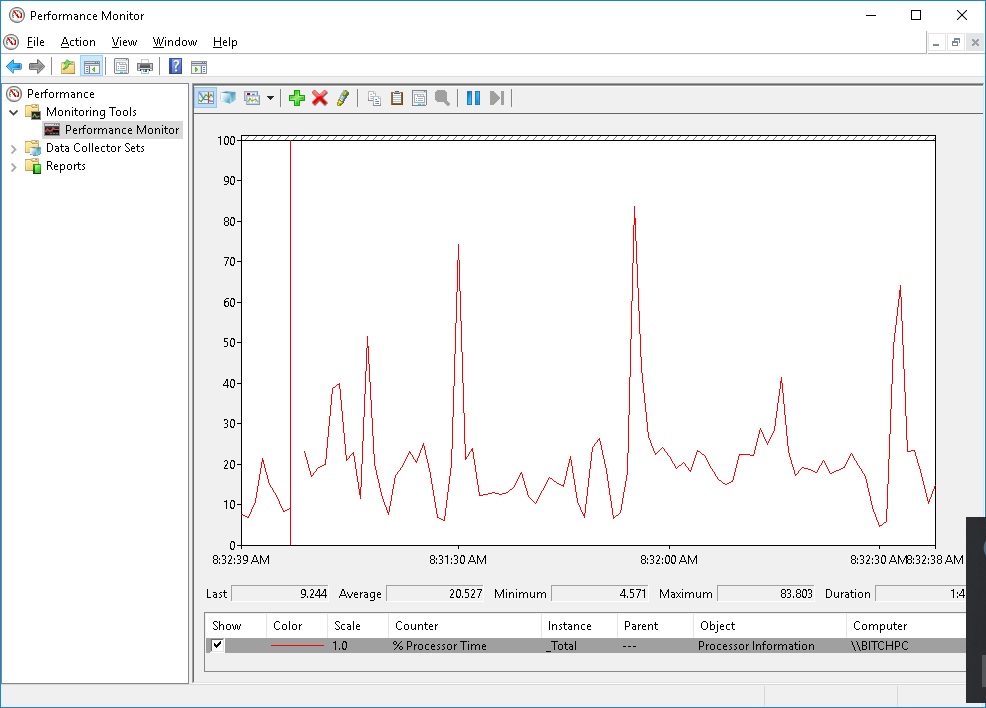Click the Performance Monitor system icon in the title bar
Image resolution: width=986 pixels, height=708 pixels.
16,15
